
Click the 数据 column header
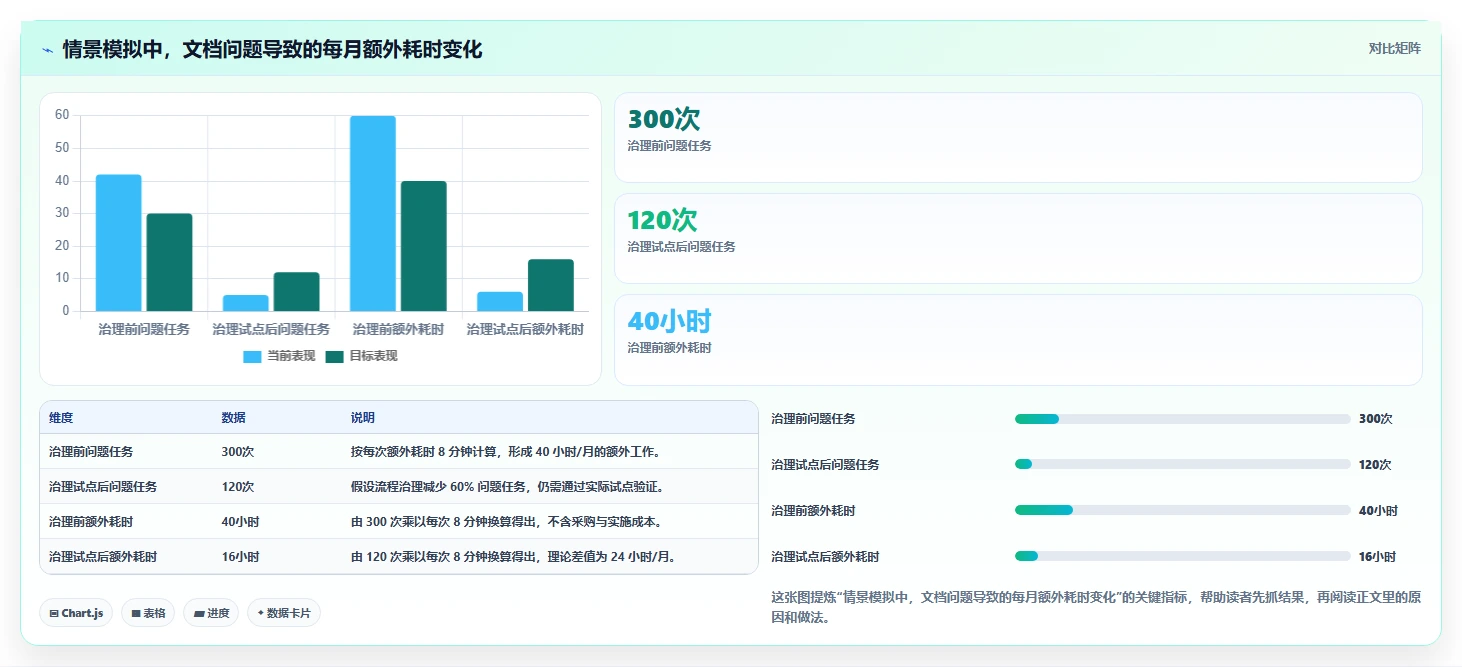pyautogui.click(x=233, y=418)
